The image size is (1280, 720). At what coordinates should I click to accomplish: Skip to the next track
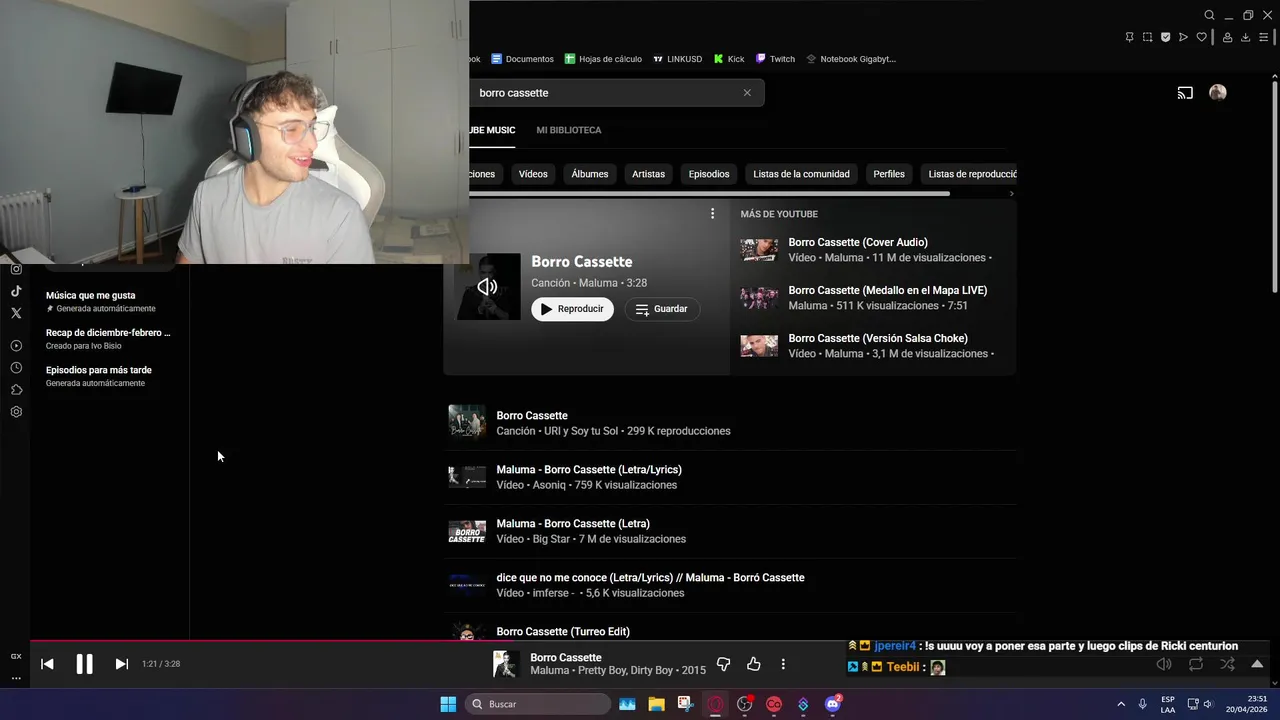click(x=122, y=664)
